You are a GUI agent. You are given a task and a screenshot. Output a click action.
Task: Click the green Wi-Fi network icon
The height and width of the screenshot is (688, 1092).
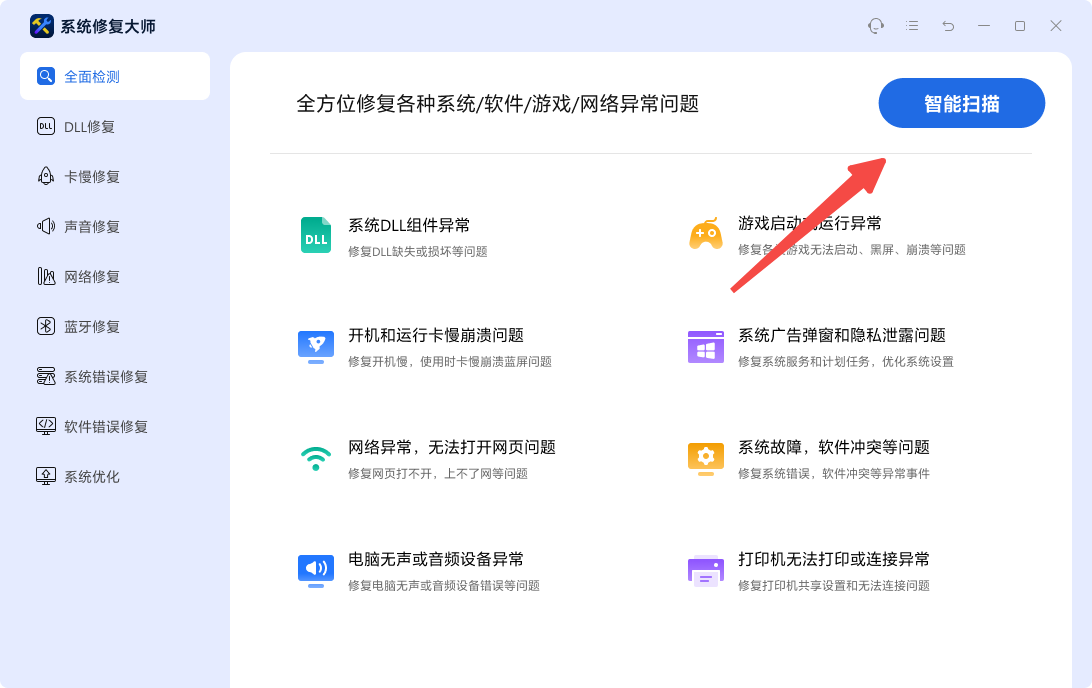(316, 458)
